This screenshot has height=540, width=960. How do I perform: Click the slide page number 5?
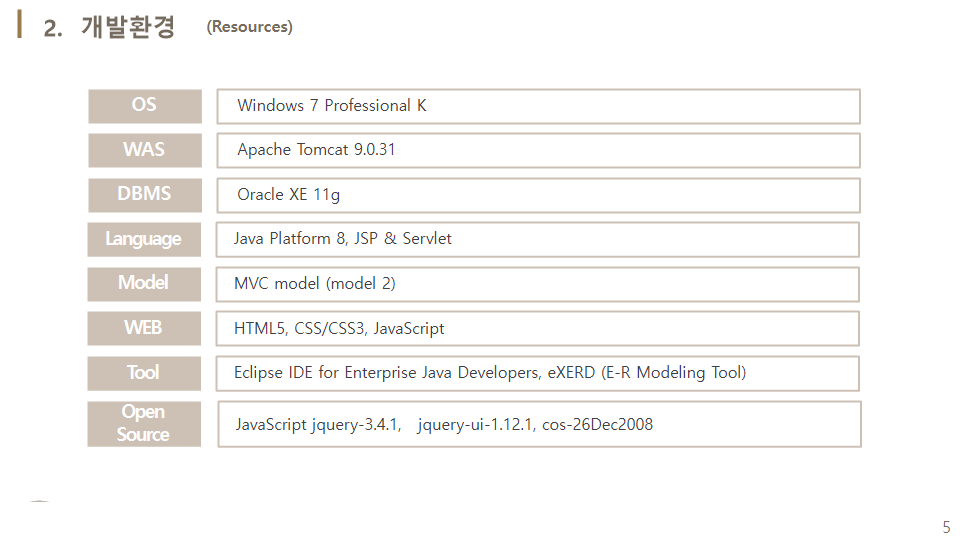click(x=946, y=527)
